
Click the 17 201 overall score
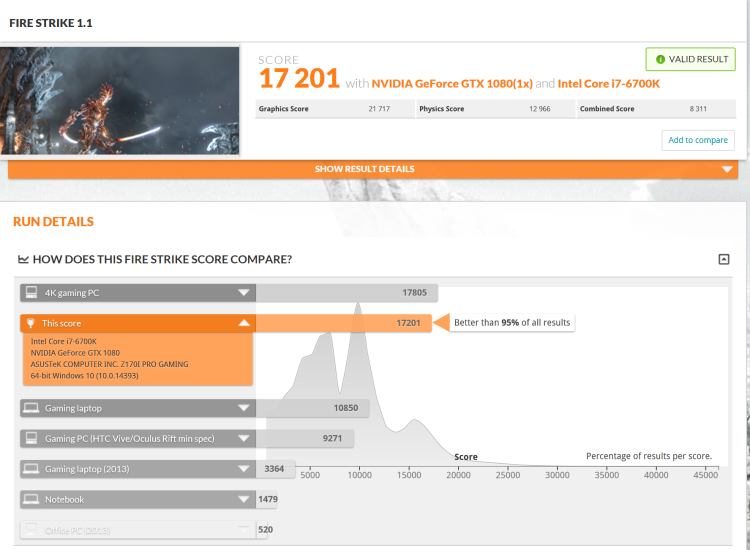tap(299, 78)
